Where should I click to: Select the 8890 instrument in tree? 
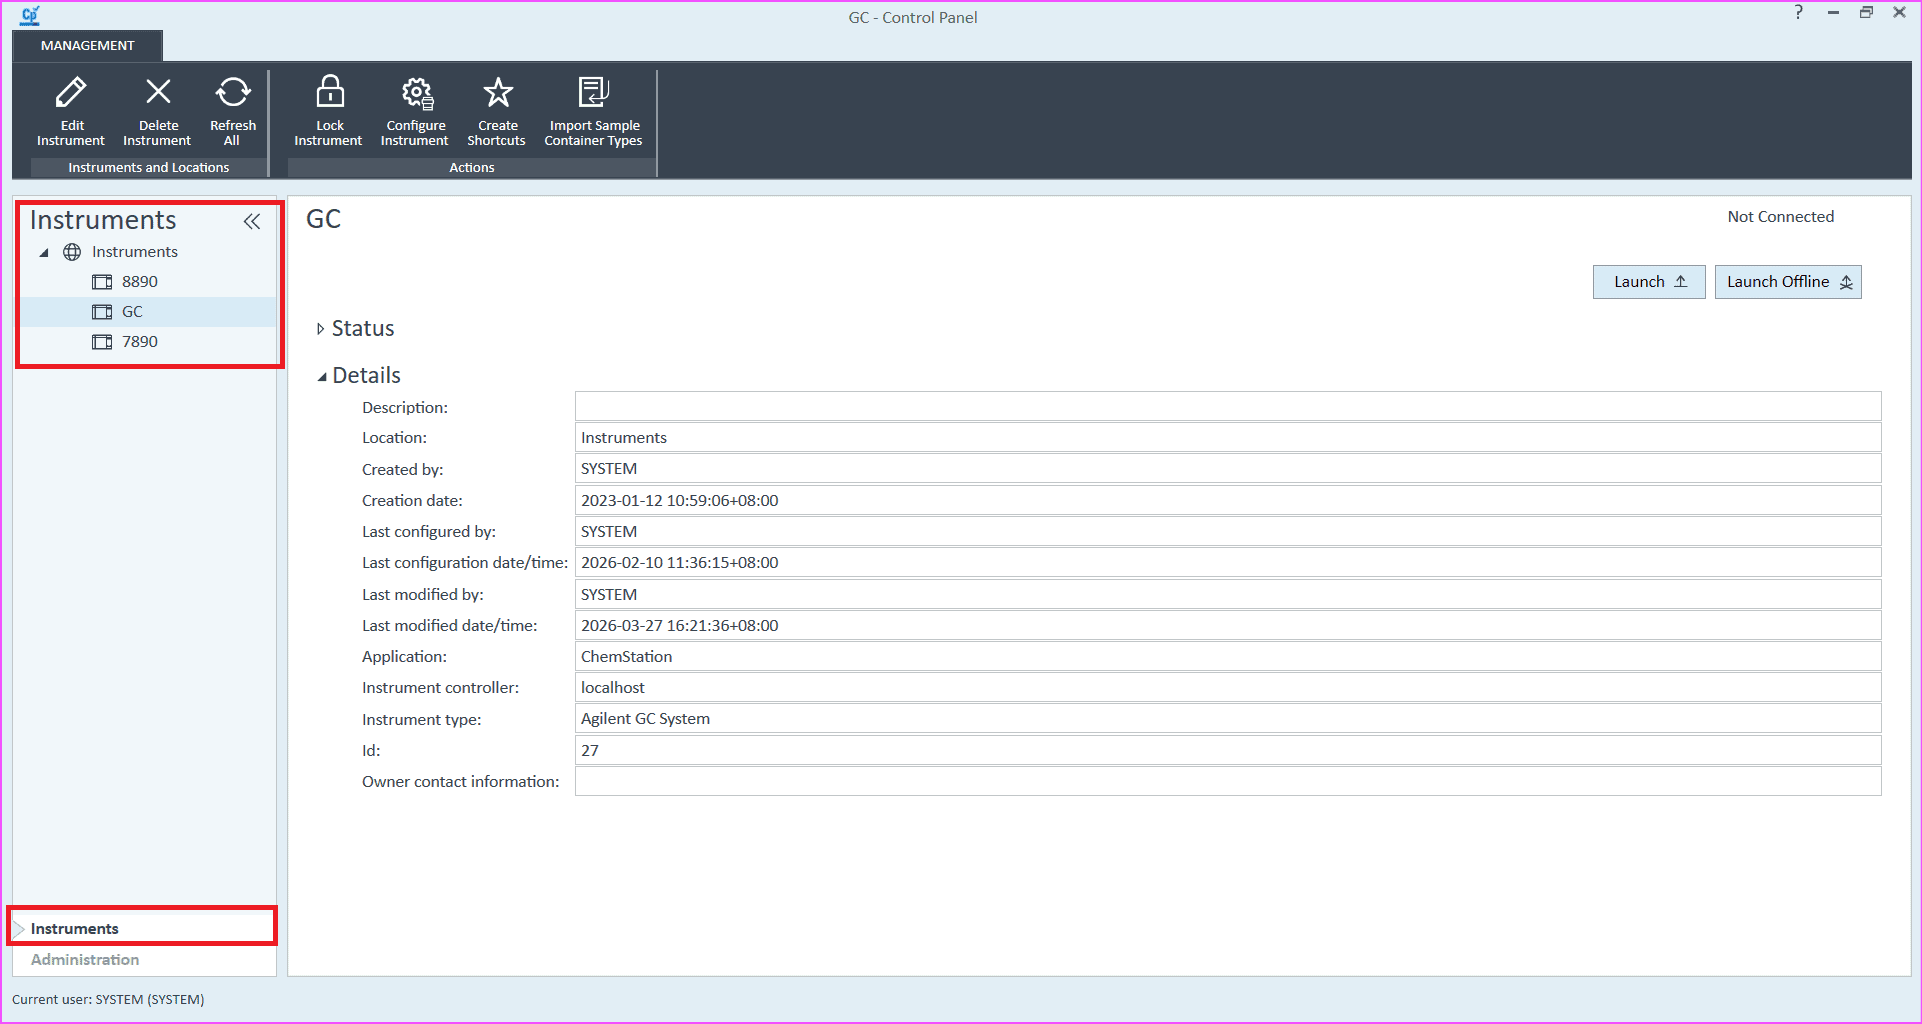point(139,282)
